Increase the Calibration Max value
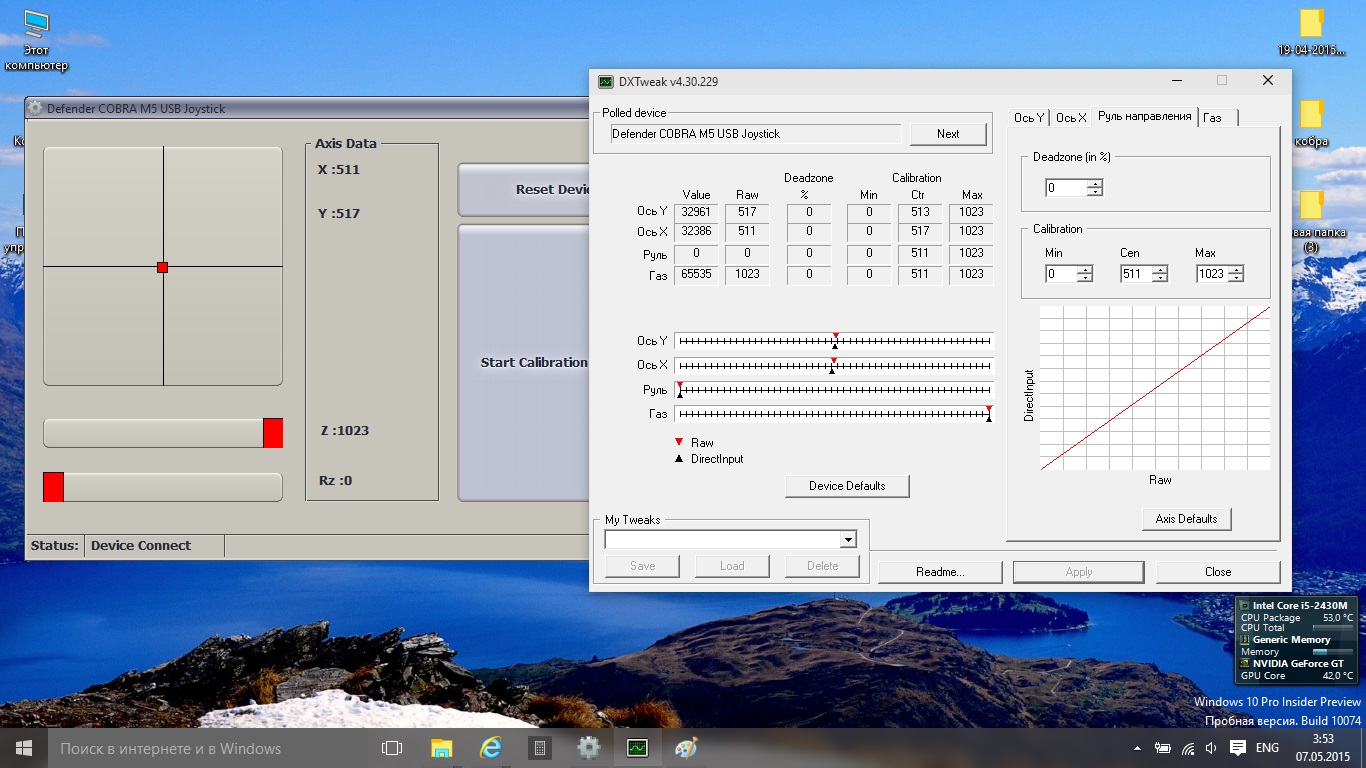This screenshot has width=1366, height=768. pos(1236,270)
